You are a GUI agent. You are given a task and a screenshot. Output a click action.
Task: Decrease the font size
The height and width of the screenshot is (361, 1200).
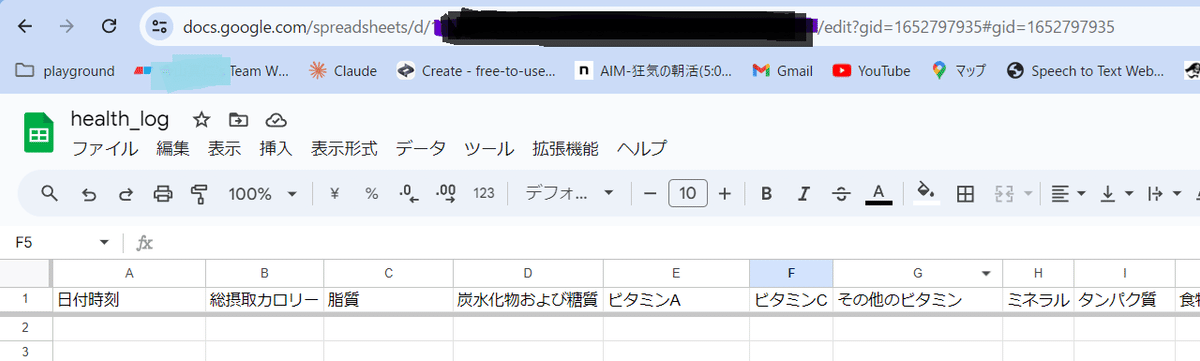[650, 194]
